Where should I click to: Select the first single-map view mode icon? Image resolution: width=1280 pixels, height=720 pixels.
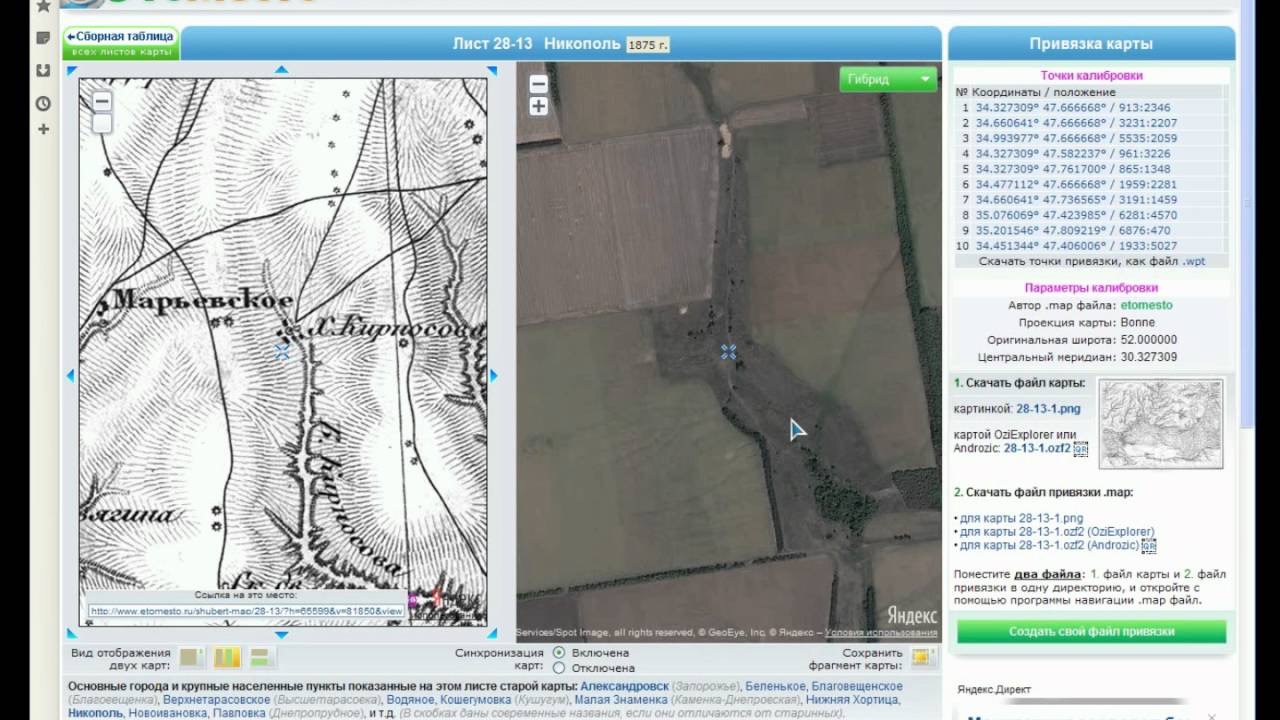pos(191,657)
